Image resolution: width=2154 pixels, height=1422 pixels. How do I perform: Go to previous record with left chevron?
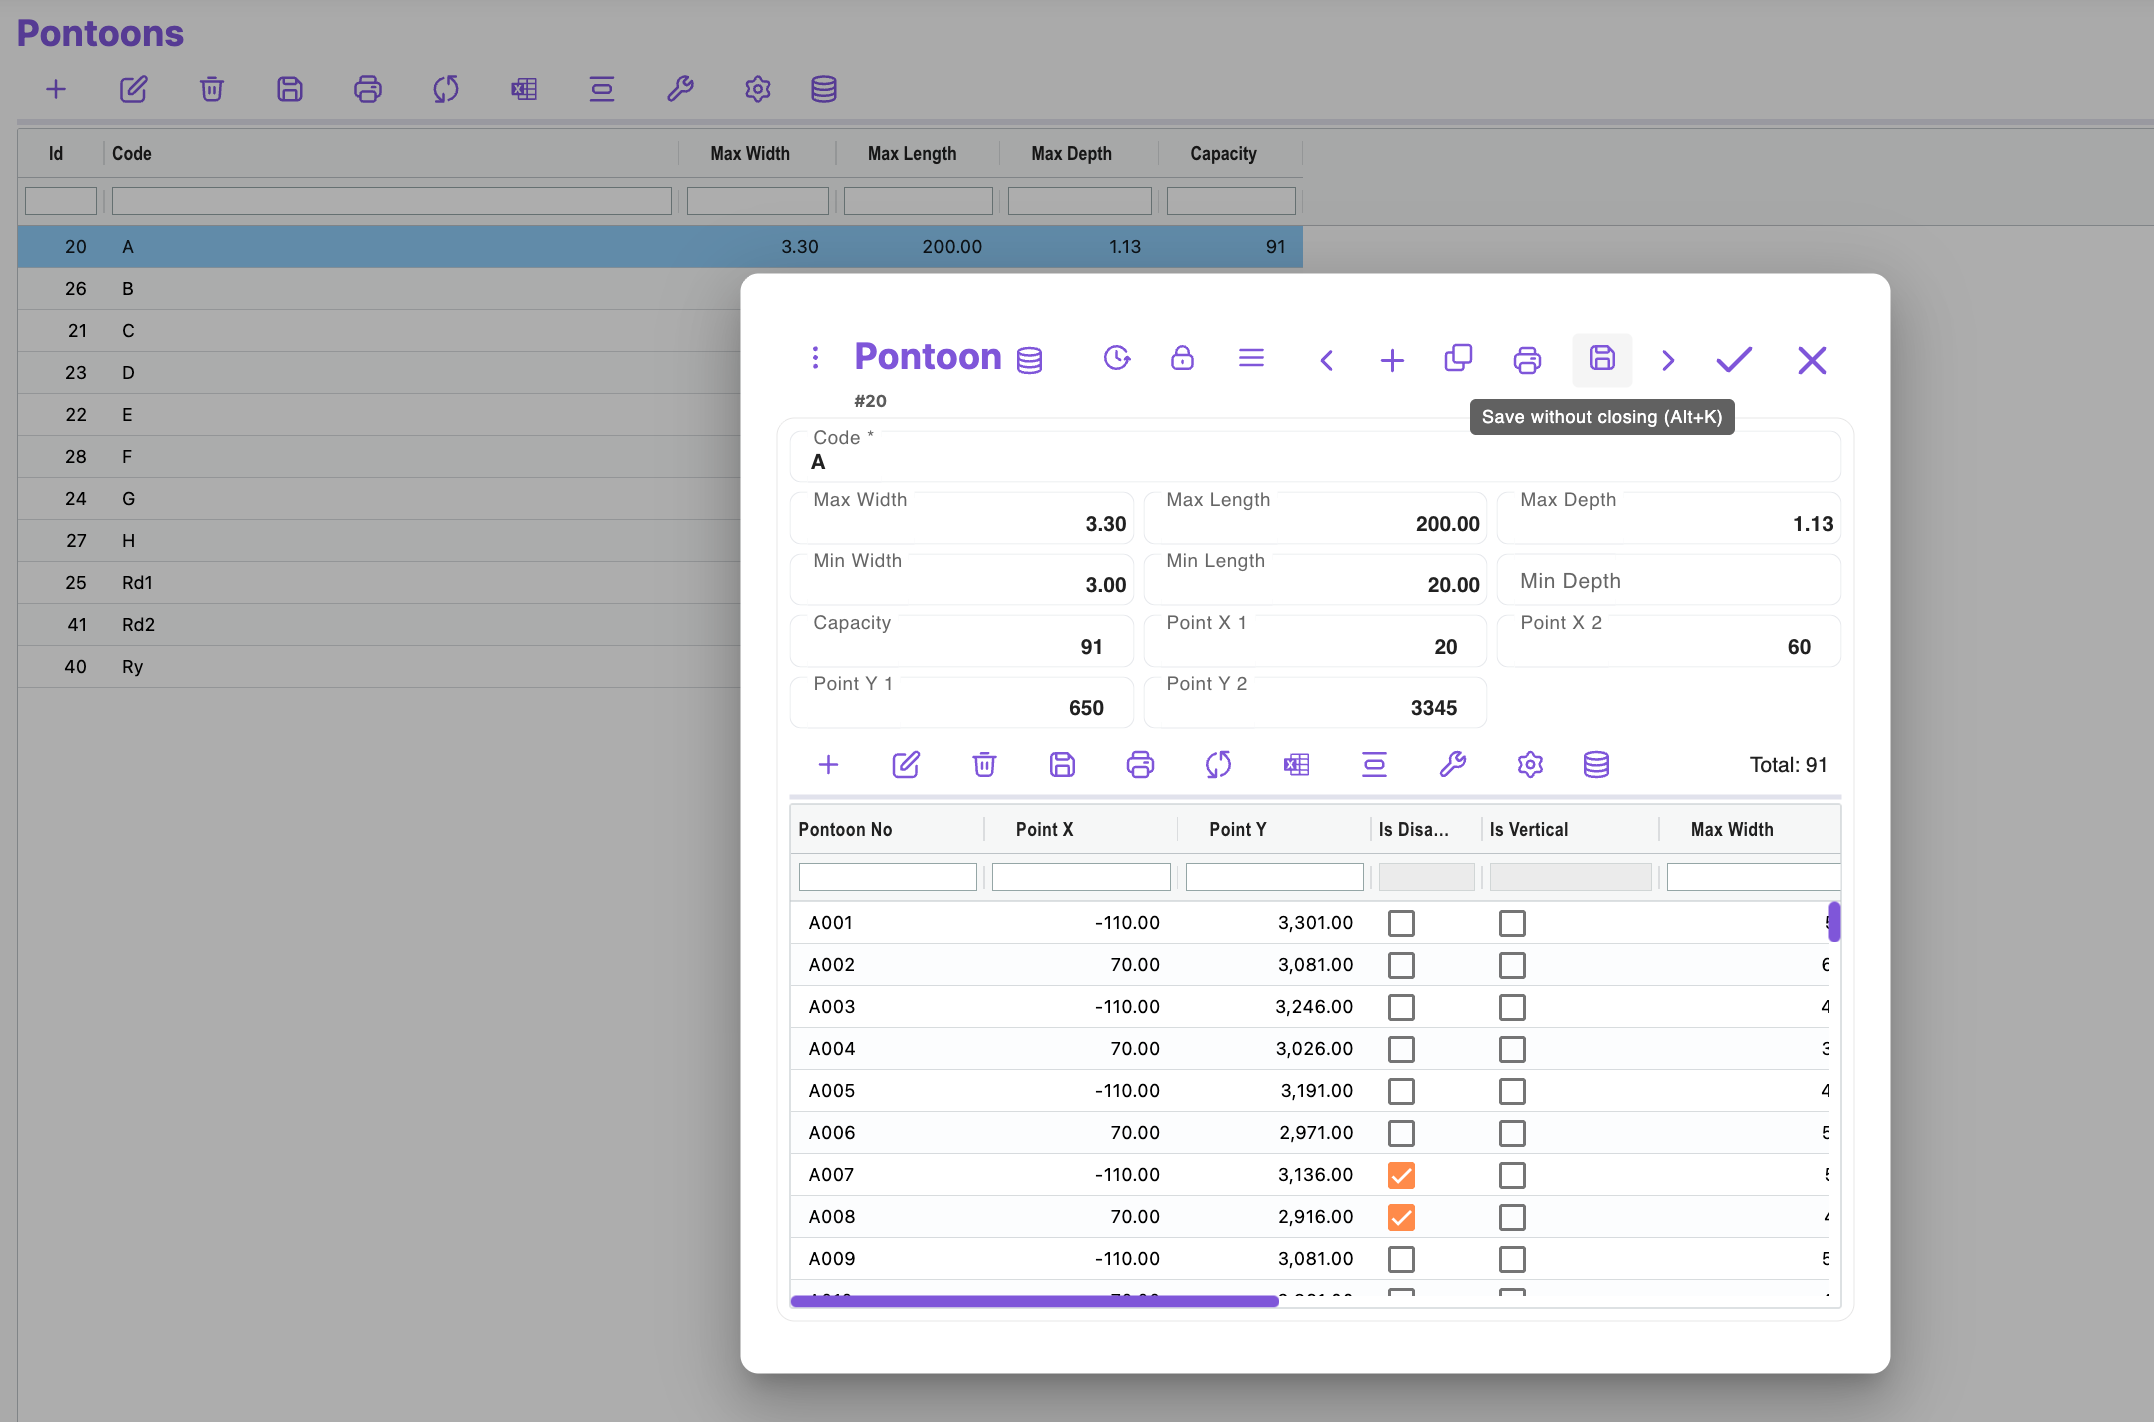[x=1327, y=360]
